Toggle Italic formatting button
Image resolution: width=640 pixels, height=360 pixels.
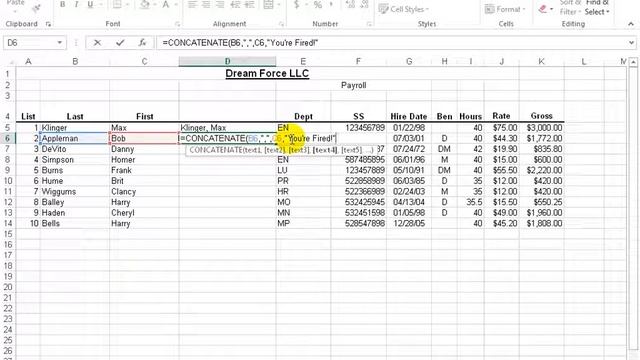click(76, 4)
